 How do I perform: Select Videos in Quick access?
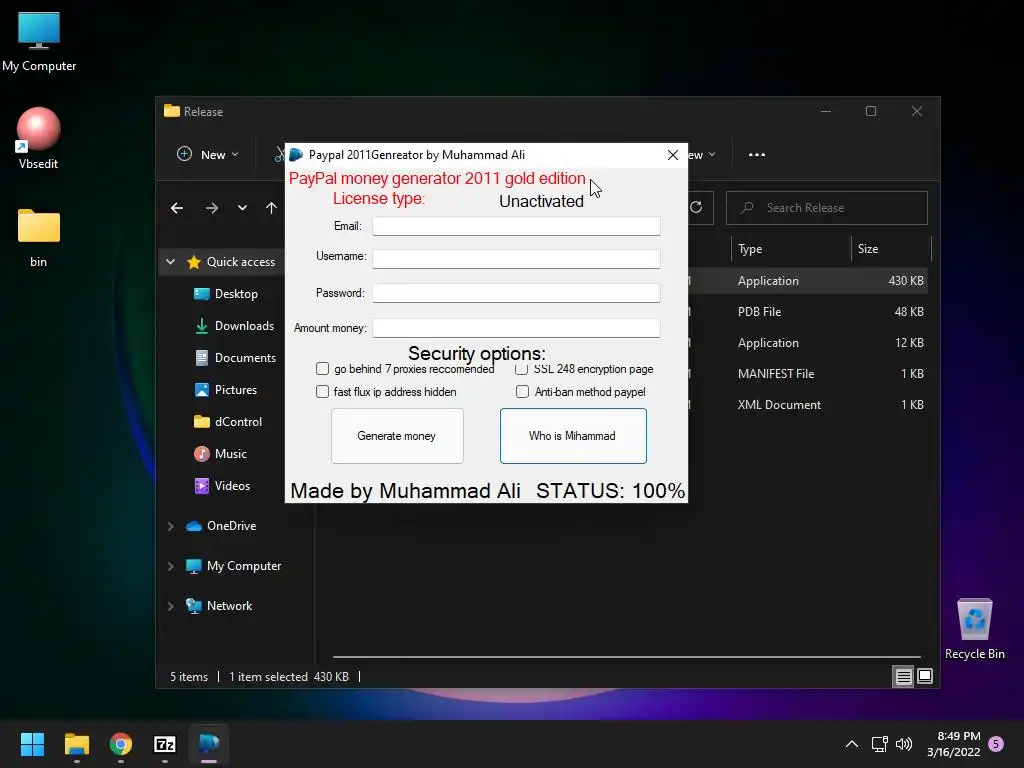point(222,486)
